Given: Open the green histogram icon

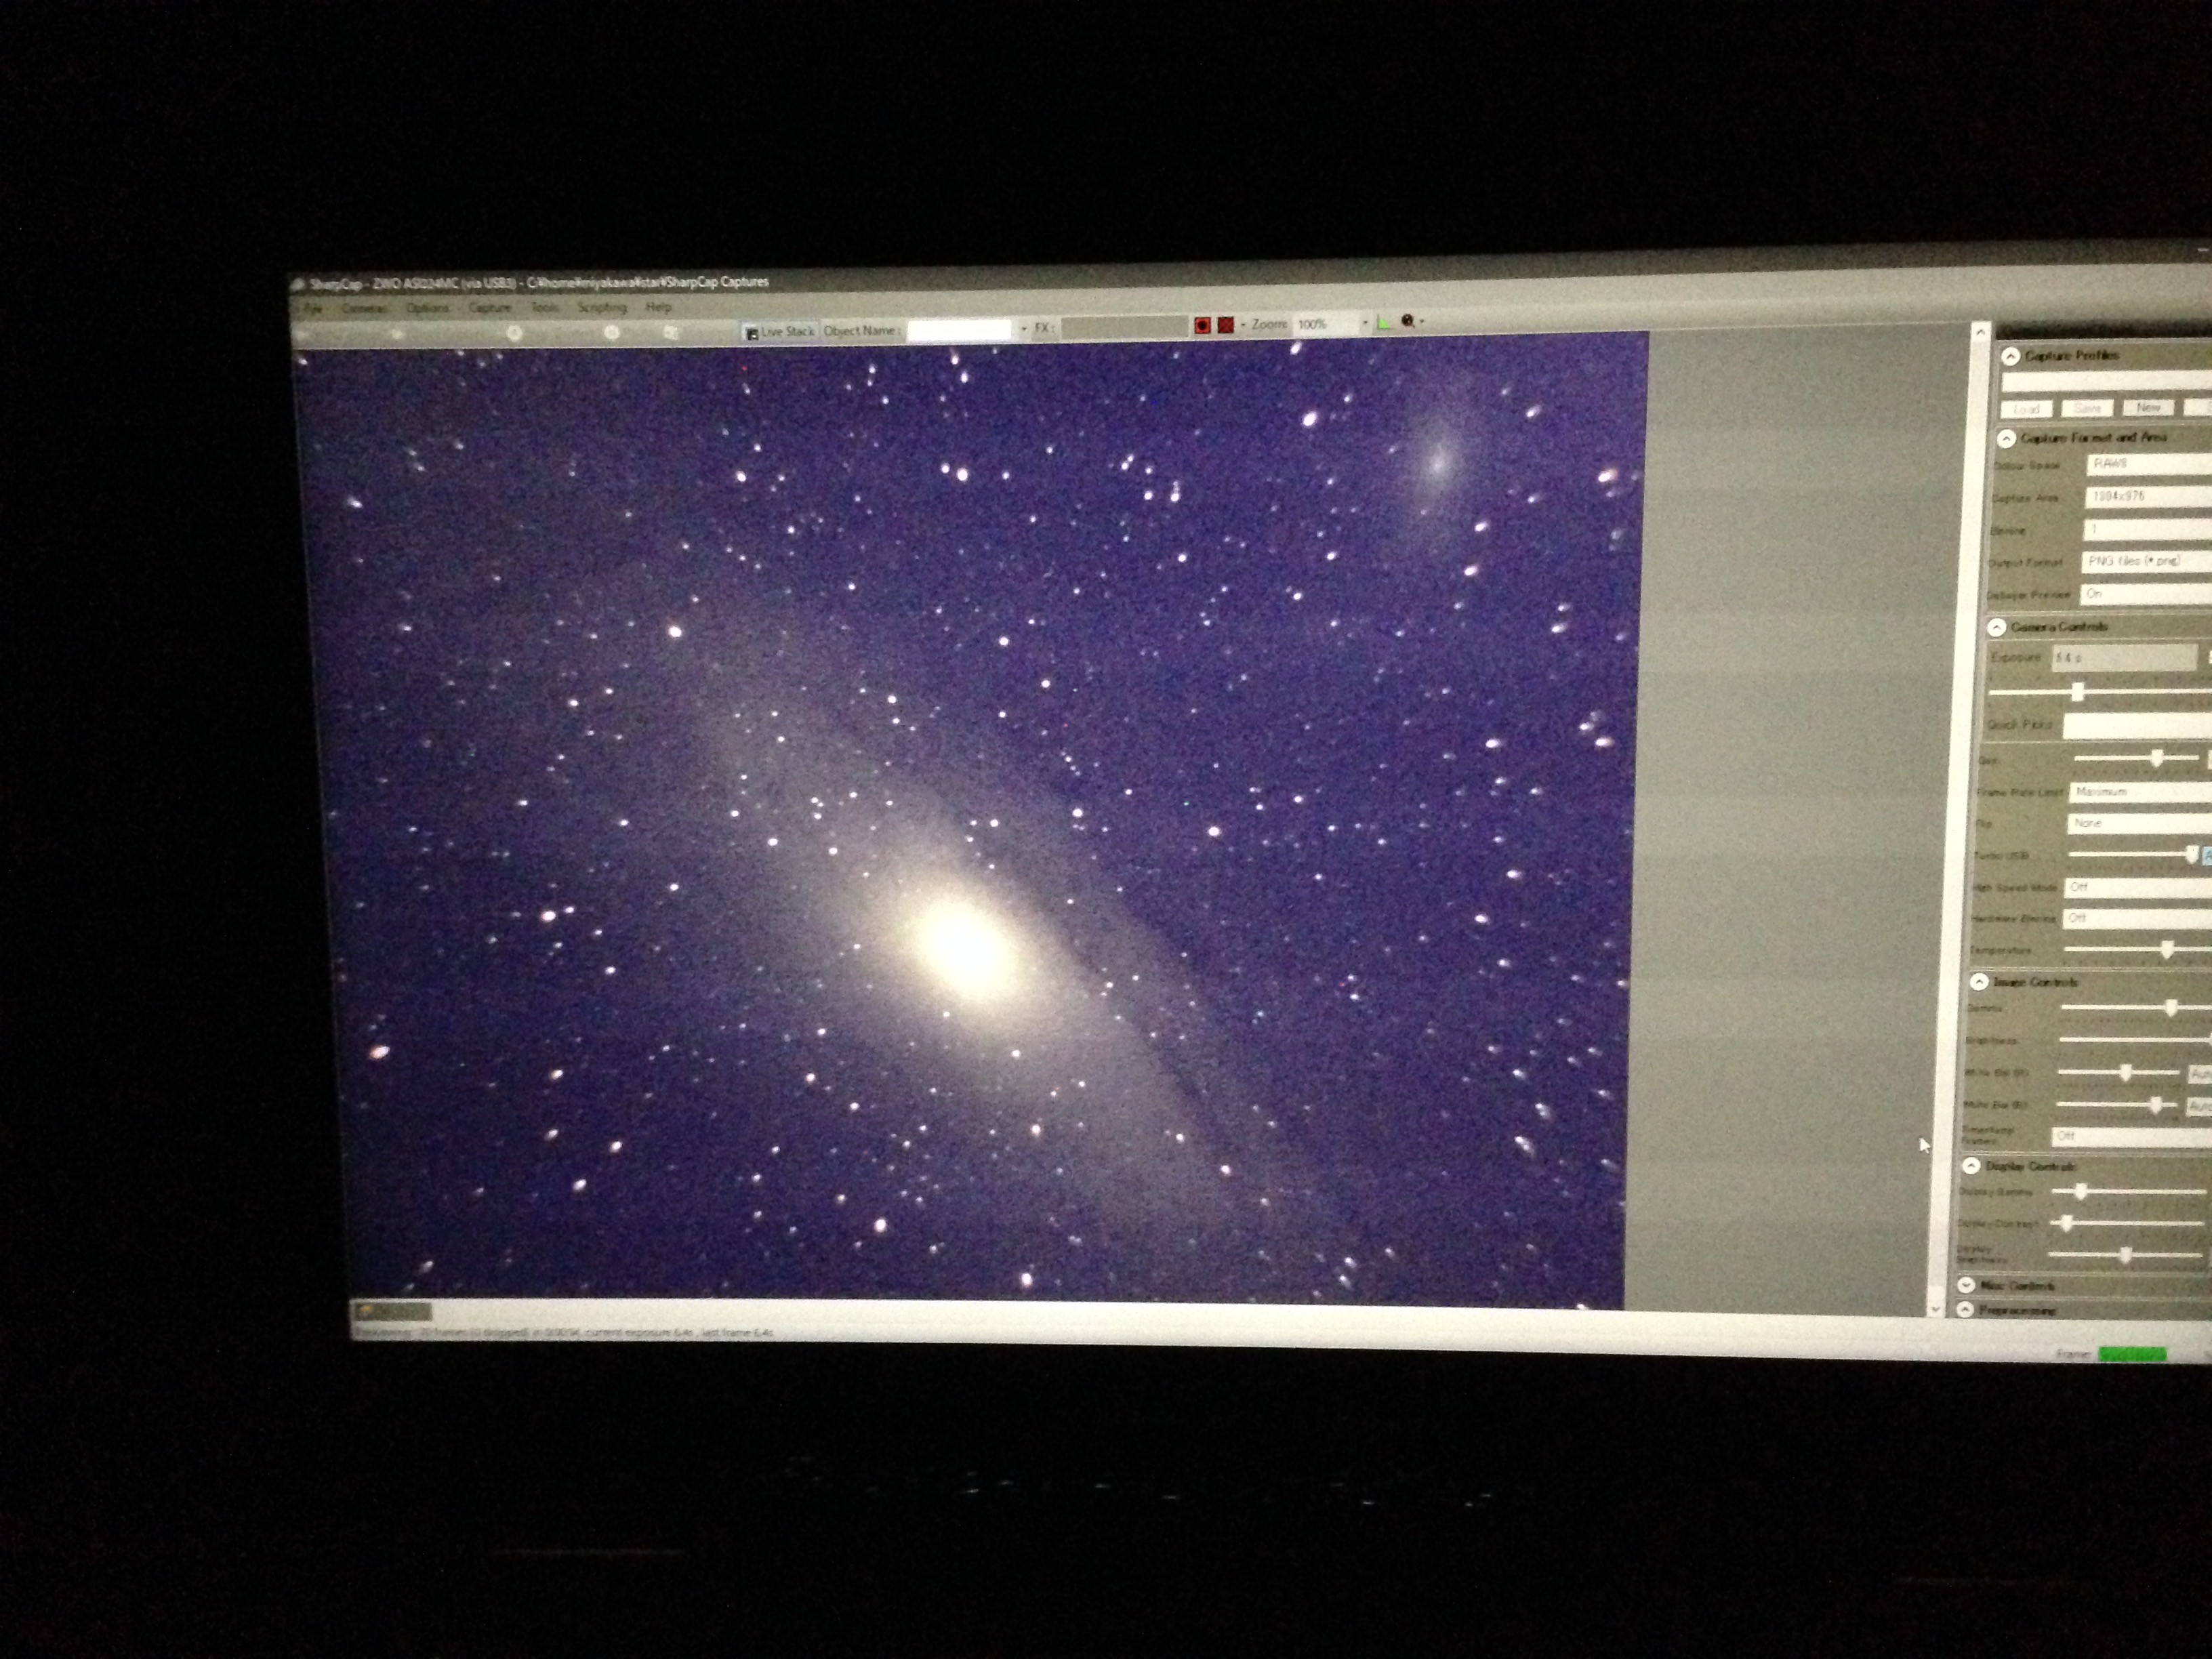Looking at the screenshot, I should (1384, 322).
